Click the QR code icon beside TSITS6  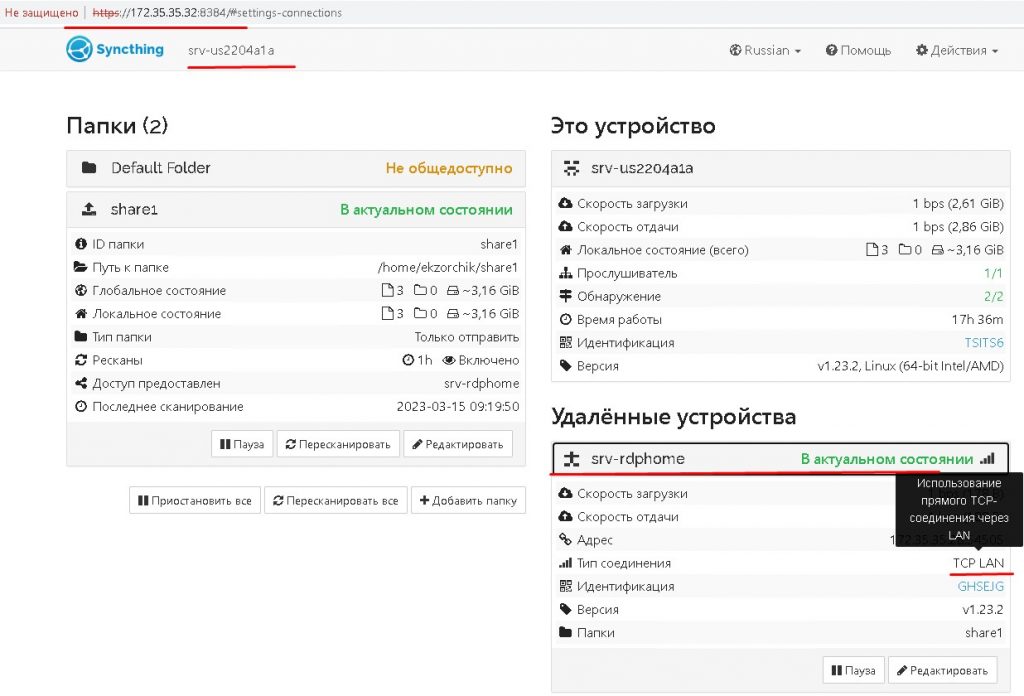click(x=566, y=343)
